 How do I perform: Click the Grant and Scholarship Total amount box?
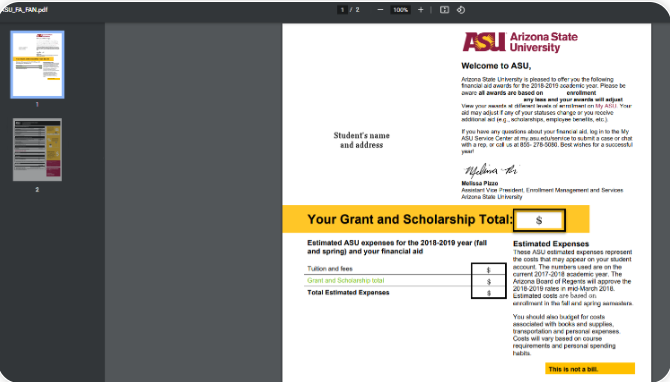(x=539, y=220)
